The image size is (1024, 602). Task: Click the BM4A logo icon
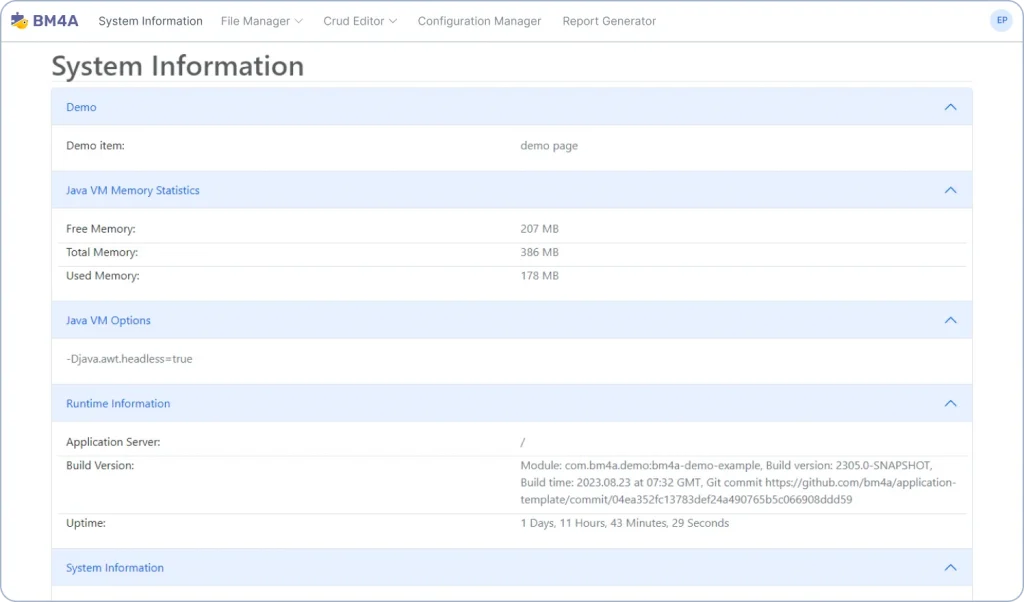click(x=19, y=21)
